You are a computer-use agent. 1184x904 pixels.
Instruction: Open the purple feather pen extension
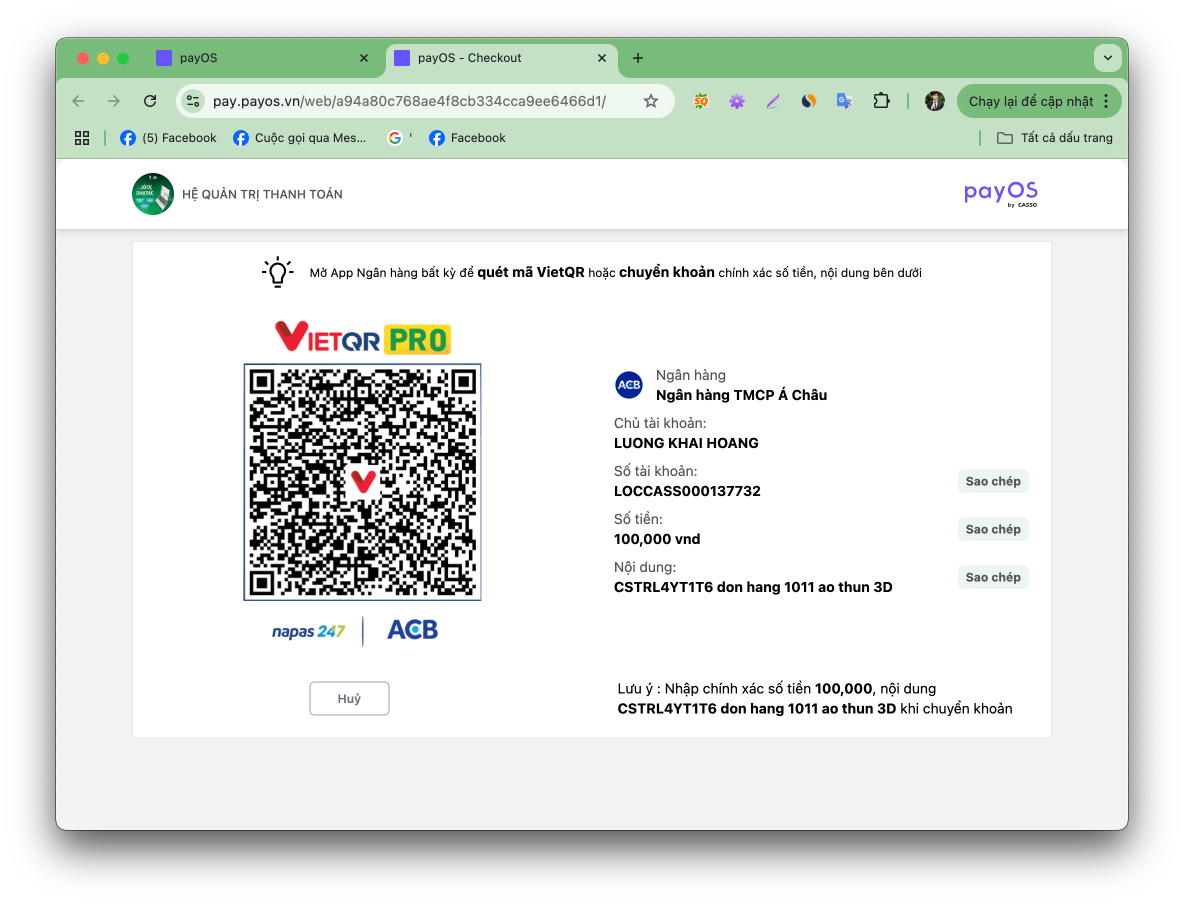coord(772,101)
